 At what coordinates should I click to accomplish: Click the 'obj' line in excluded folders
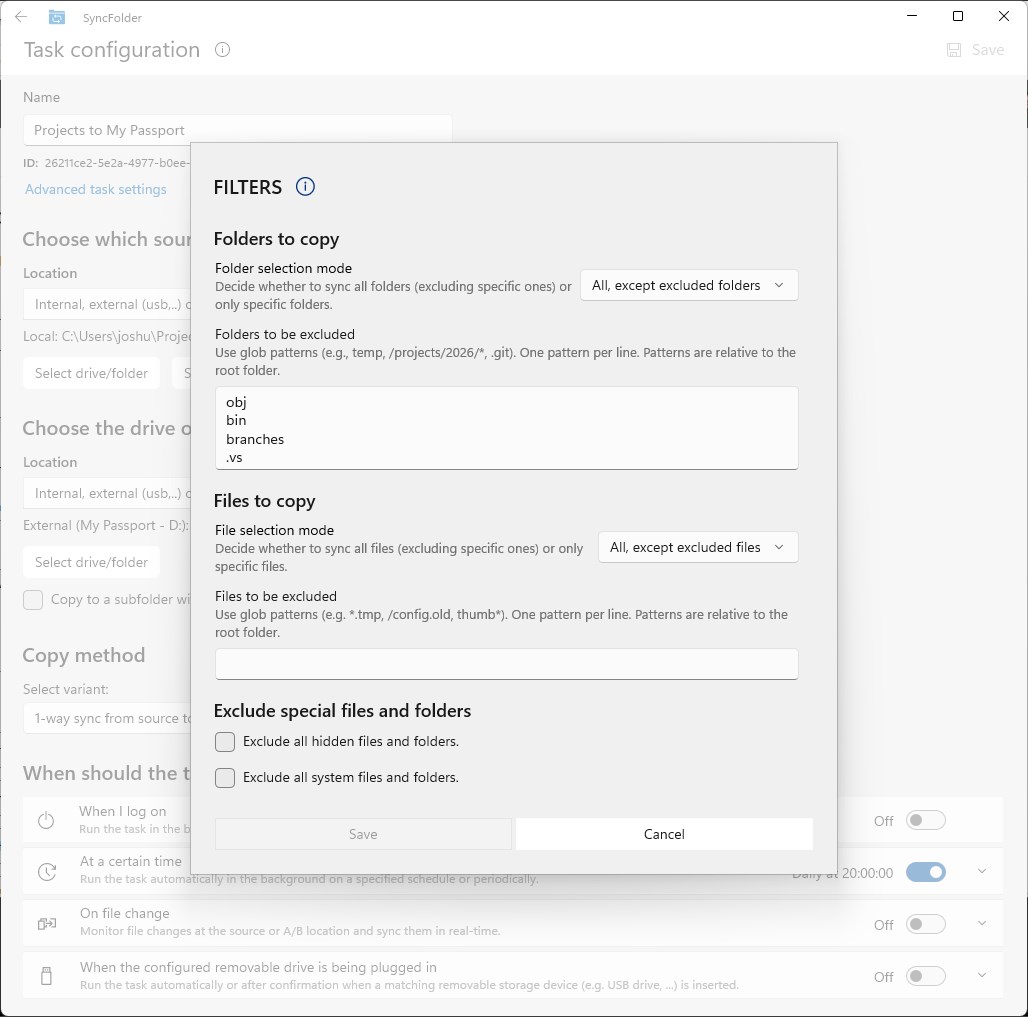(x=236, y=402)
